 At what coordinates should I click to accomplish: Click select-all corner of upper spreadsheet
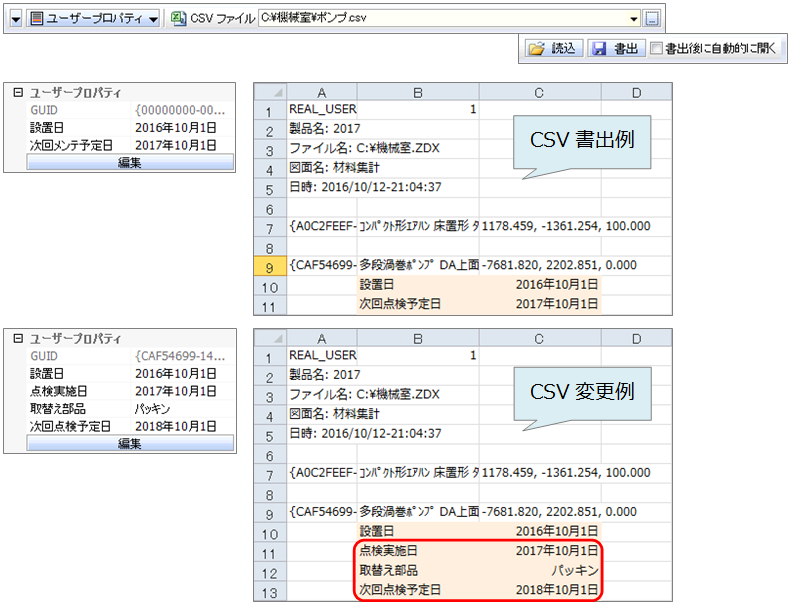(270, 92)
